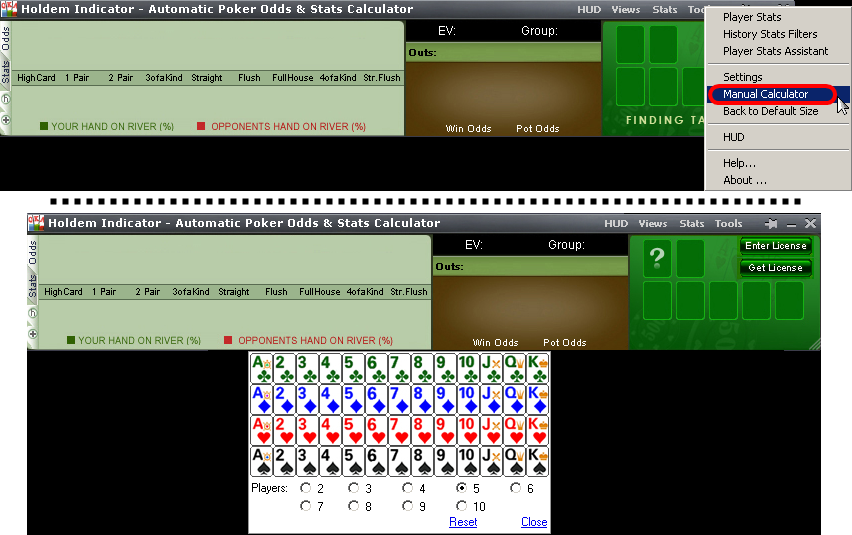Open Views menu in upper window
This screenshot has width=852, height=535.
pyautogui.click(x=625, y=9)
